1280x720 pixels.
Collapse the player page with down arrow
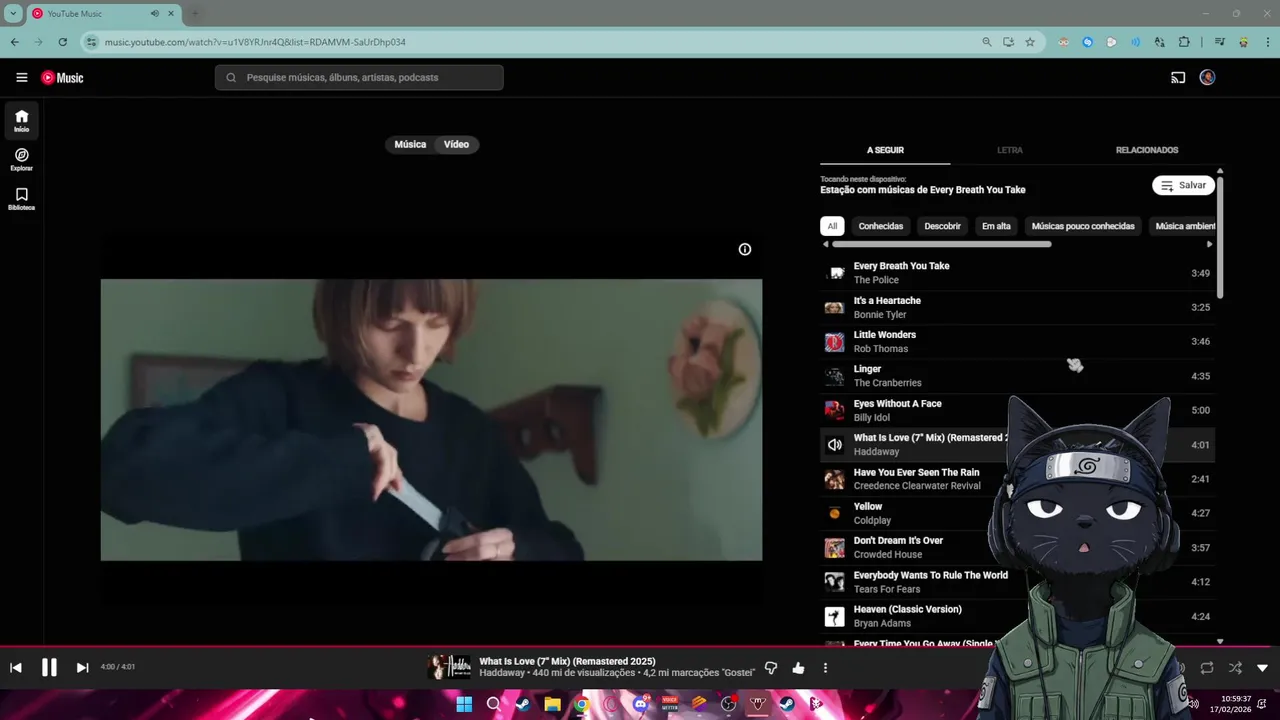coord(1262,668)
